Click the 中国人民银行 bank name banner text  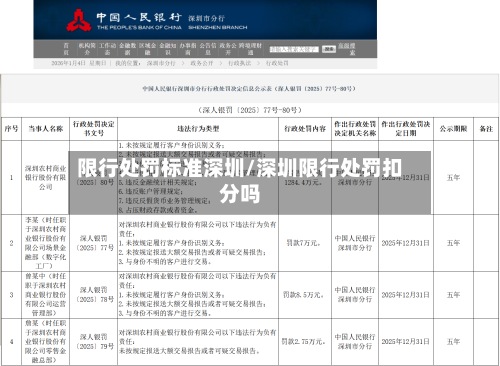tap(139, 17)
